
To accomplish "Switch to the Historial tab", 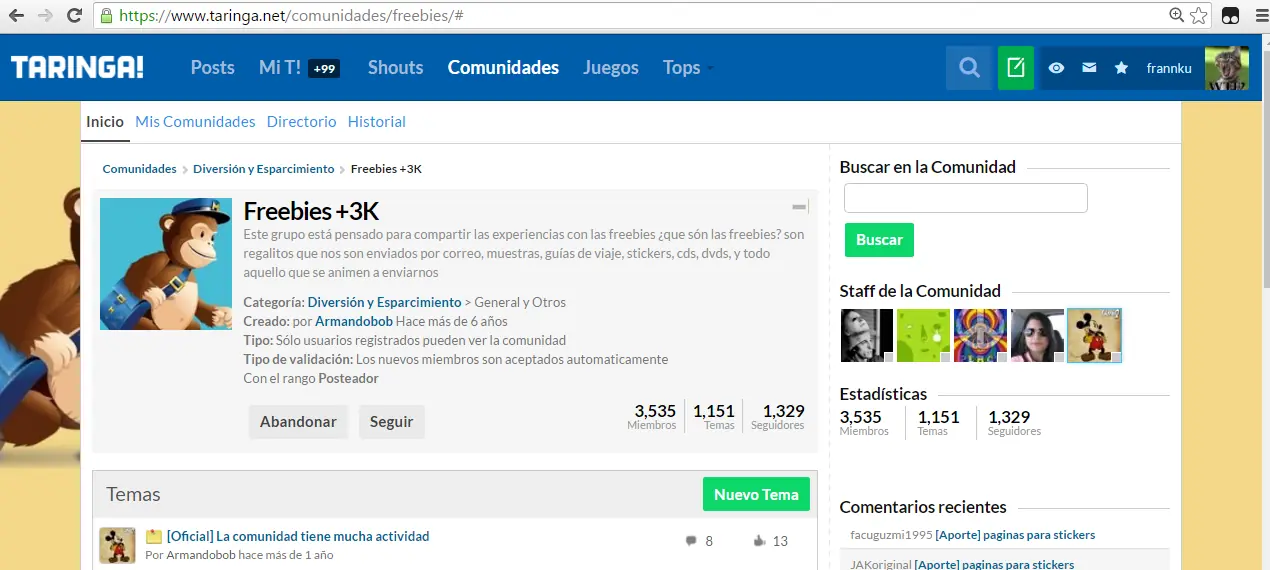I will pos(377,122).
